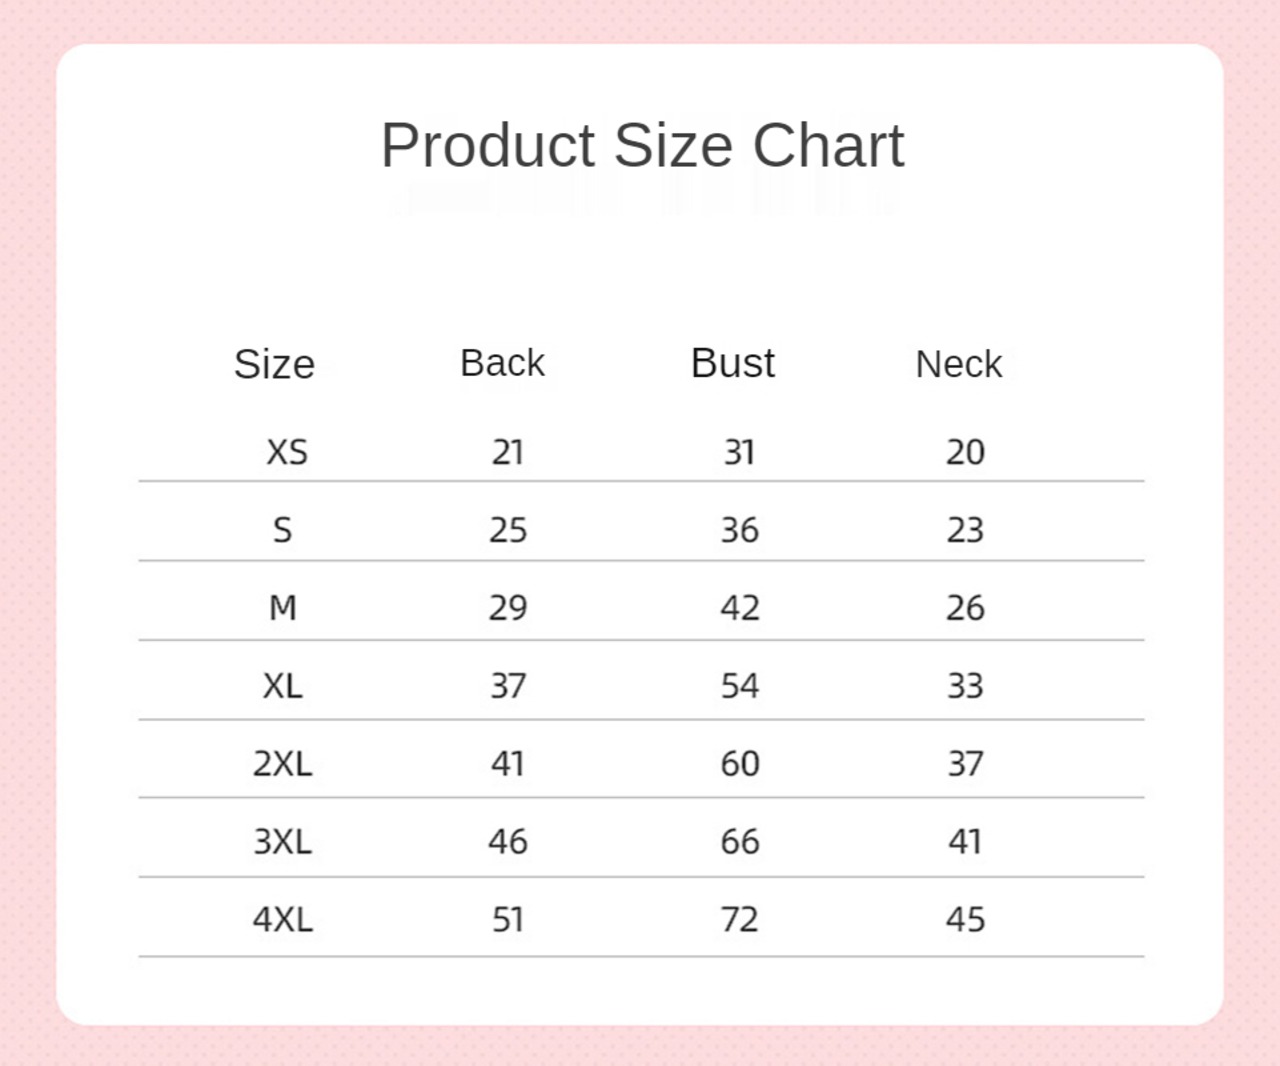This screenshot has width=1280, height=1066.
Task: Select the 3XL size label
Action: pyautogui.click(x=282, y=842)
